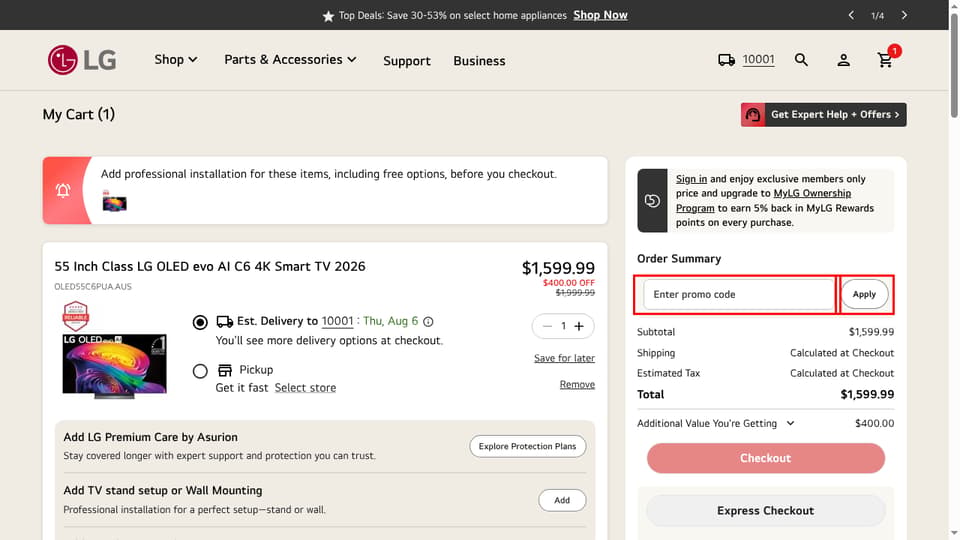This screenshot has height=540, width=960.
Task: Open the shopping cart icon
Action: (x=885, y=60)
